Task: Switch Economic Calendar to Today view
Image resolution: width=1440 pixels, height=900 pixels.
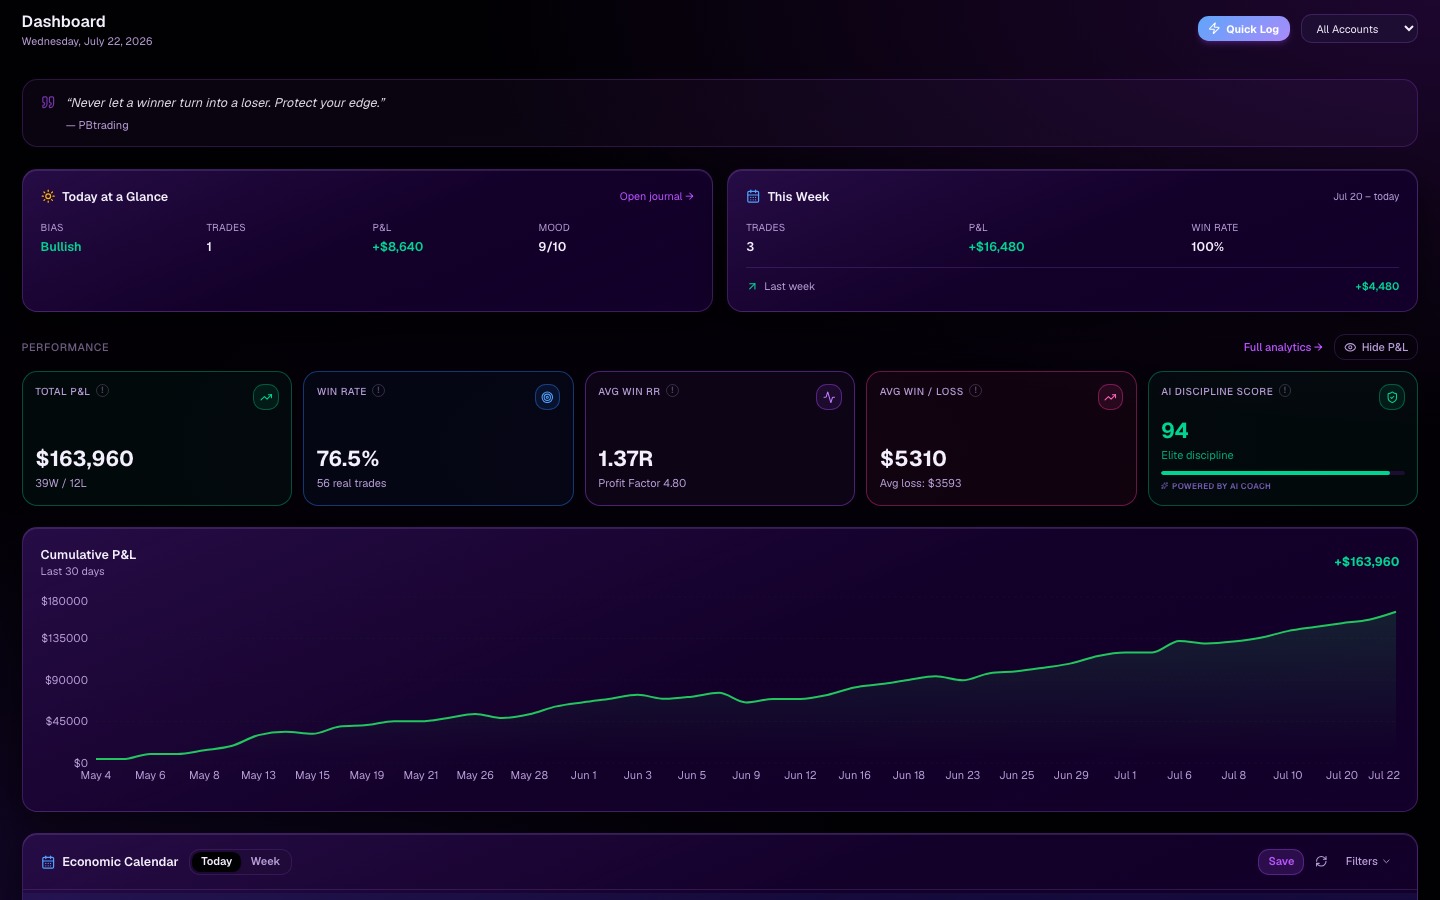Action: tap(216, 861)
